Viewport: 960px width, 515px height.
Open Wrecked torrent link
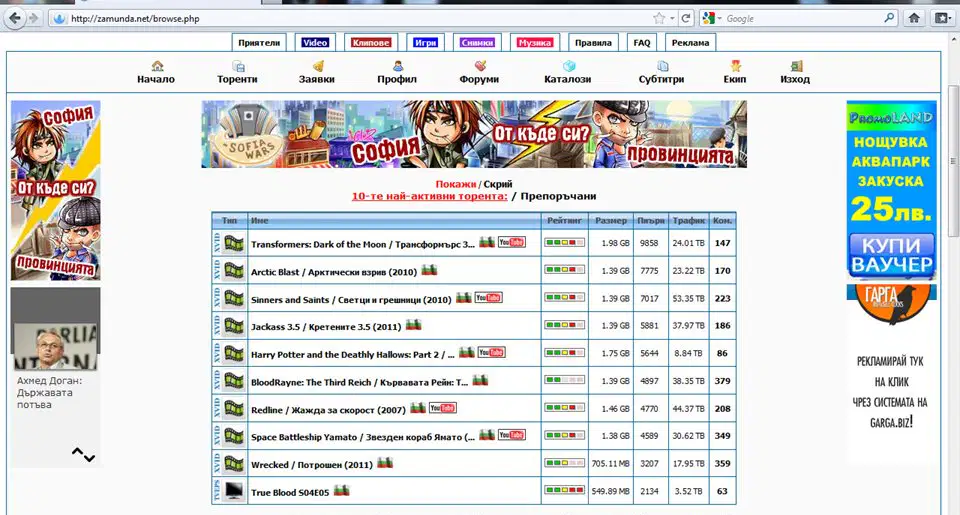pyautogui.click(x=312, y=465)
